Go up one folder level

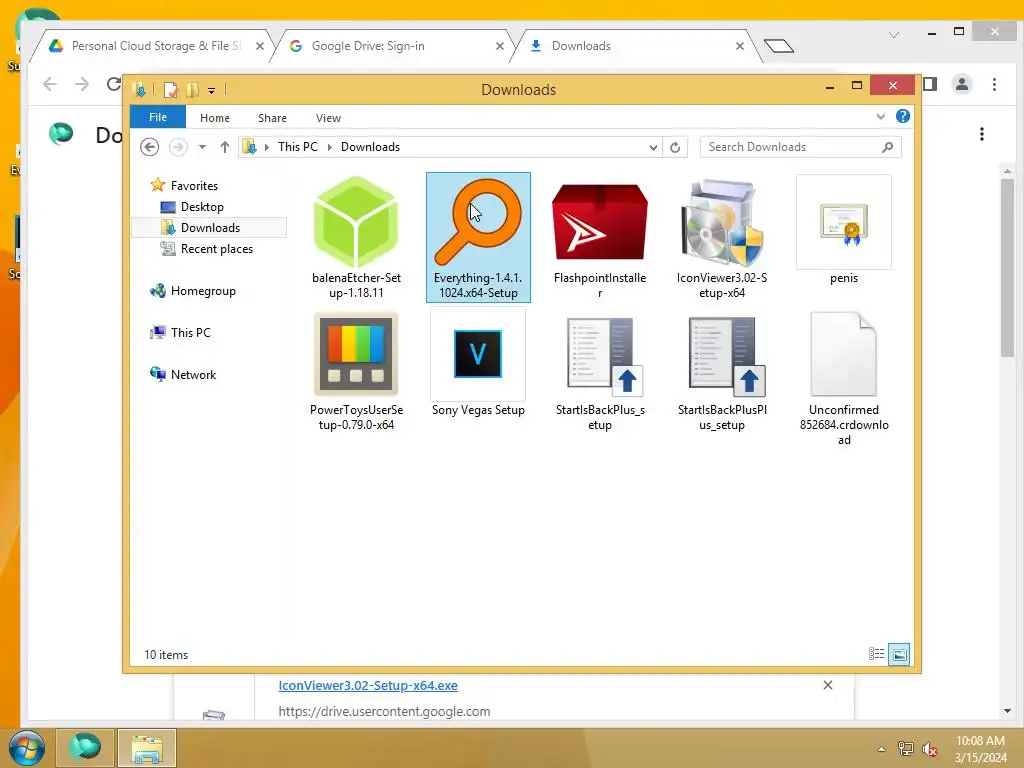click(x=225, y=147)
